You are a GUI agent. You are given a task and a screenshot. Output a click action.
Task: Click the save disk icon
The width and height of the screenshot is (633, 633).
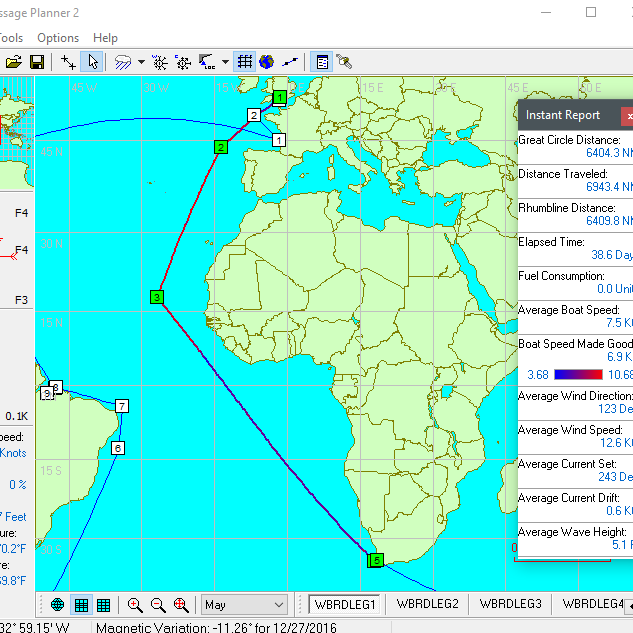tap(37, 62)
